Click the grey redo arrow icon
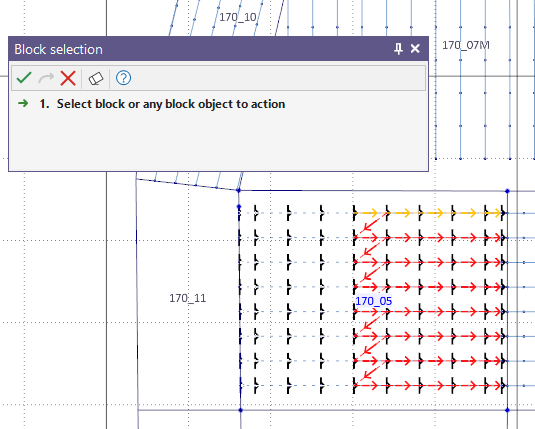535x429 pixels. click(x=46, y=78)
